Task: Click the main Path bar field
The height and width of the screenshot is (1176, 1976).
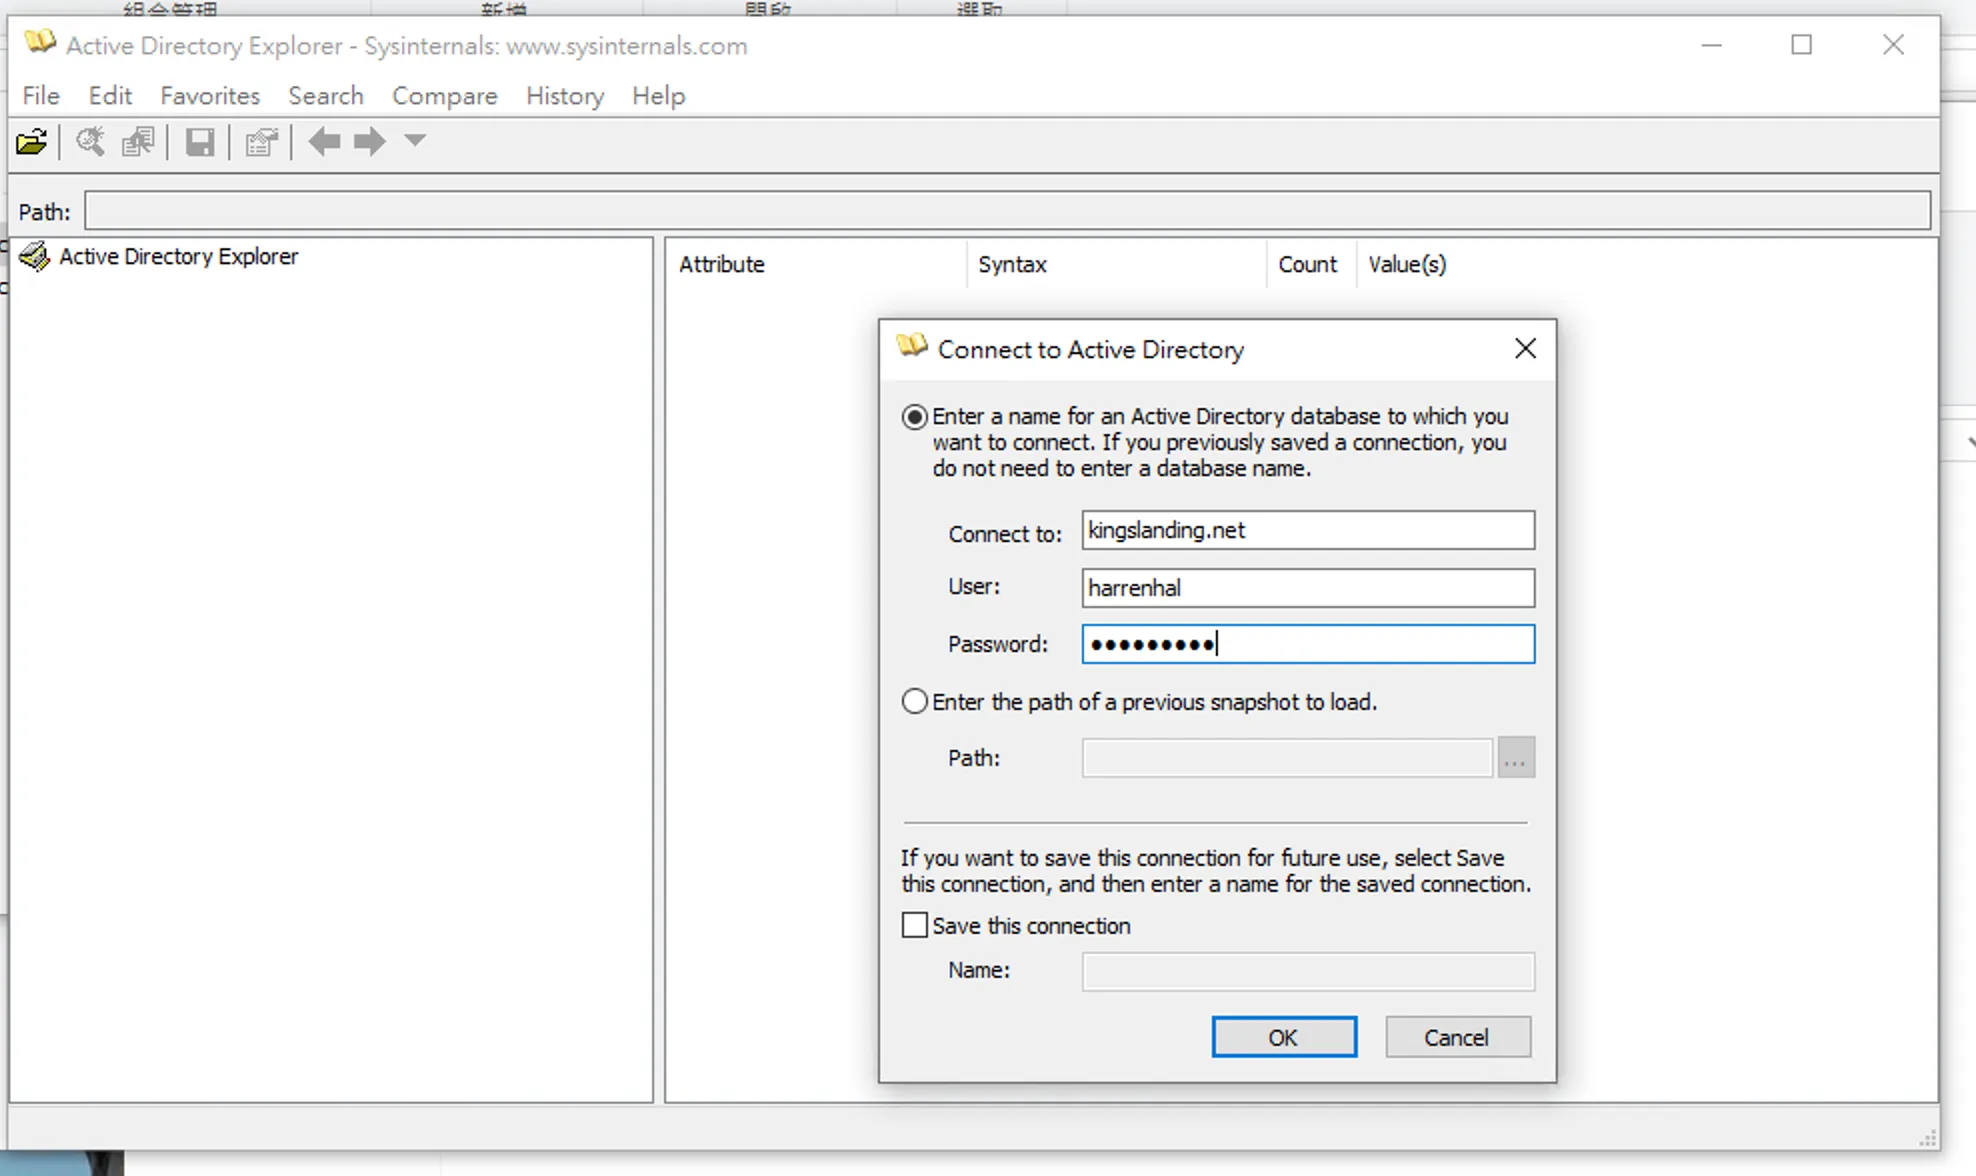Action: pyautogui.click(x=1007, y=211)
